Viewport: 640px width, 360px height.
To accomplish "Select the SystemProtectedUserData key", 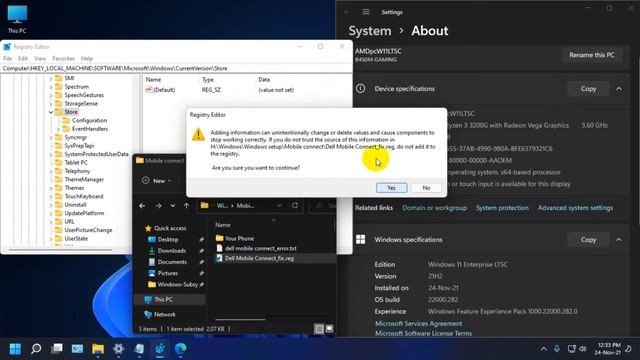I will 96,154.
